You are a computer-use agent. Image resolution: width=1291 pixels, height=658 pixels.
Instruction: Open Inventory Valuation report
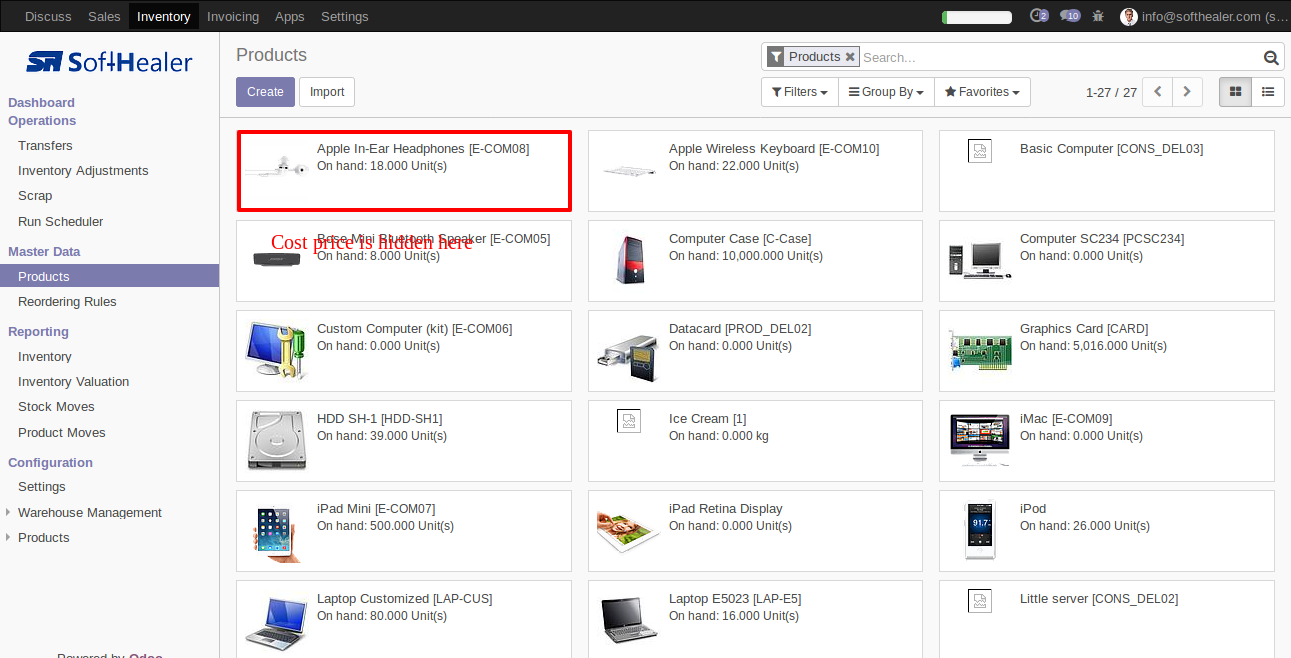(74, 381)
